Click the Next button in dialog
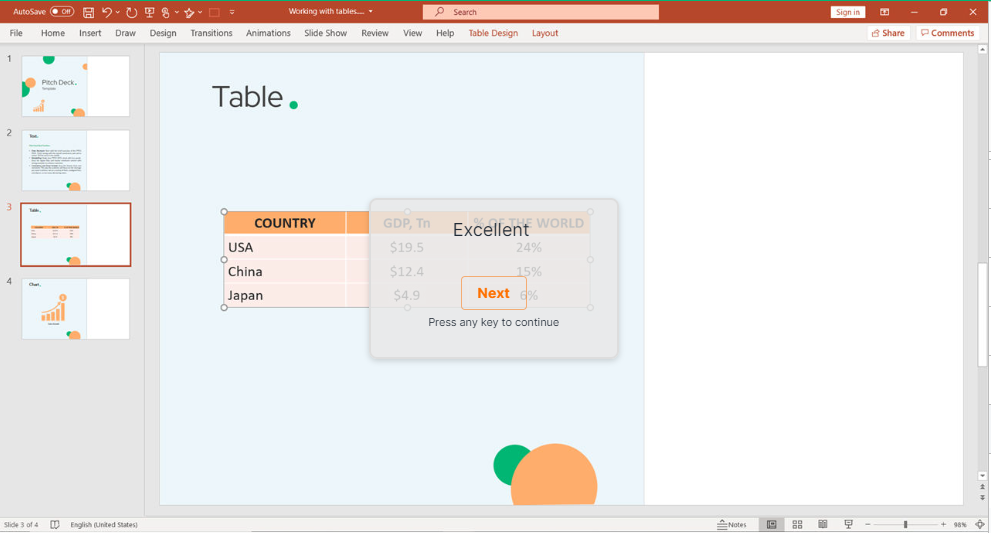Screen dimensions: 991x533 point(494,293)
